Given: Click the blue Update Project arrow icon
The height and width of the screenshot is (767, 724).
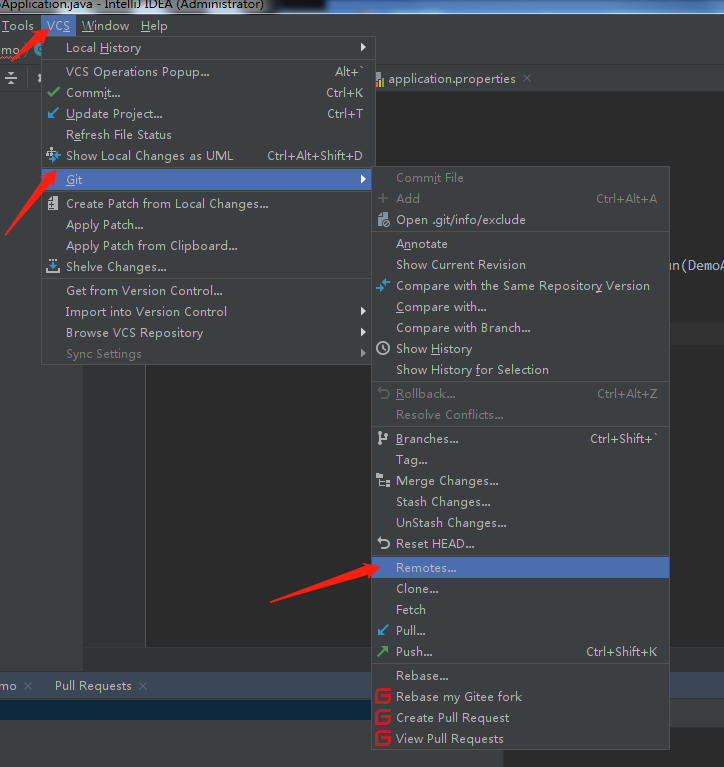Looking at the screenshot, I should [x=53, y=113].
